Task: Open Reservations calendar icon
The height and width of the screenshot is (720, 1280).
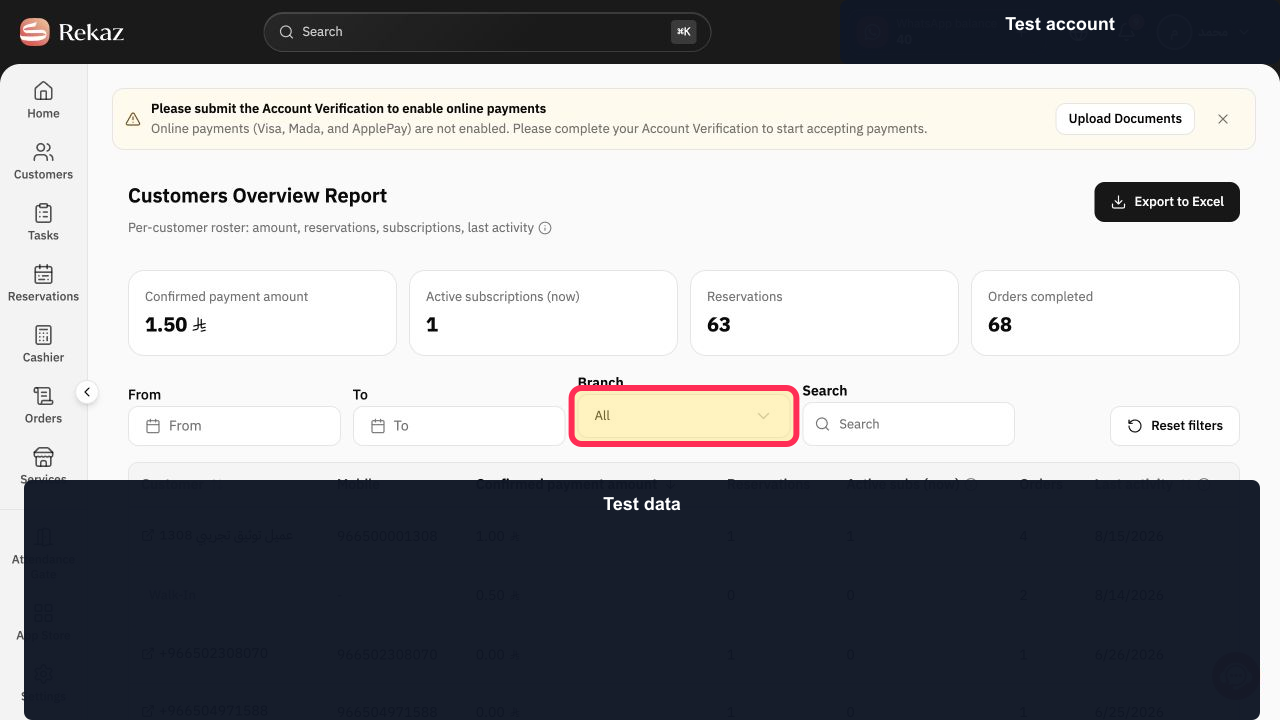Action: click(x=43, y=274)
